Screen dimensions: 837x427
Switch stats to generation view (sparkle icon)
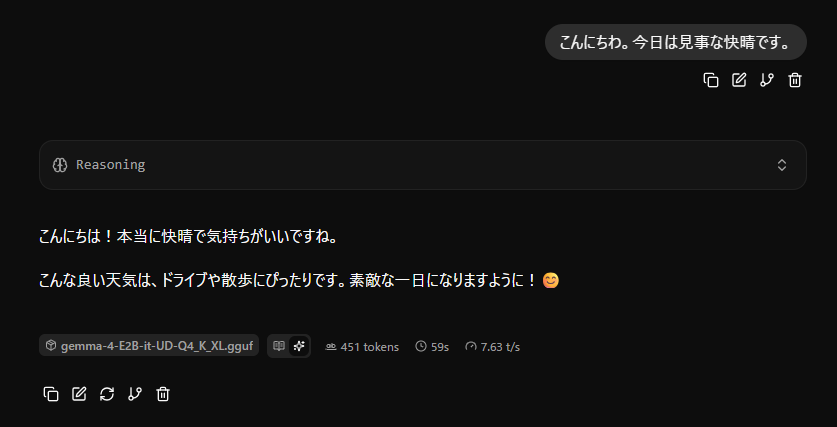[x=299, y=346]
